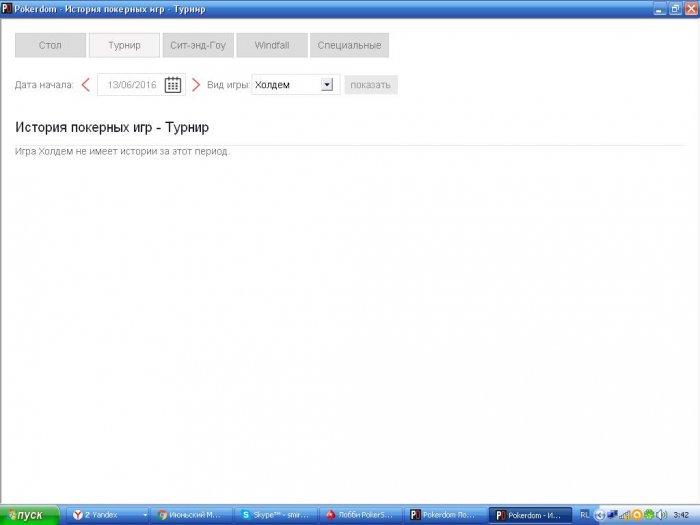The height and width of the screenshot is (525, 700).
Task: Switch to the Стол tab
Action: [50, 45]
